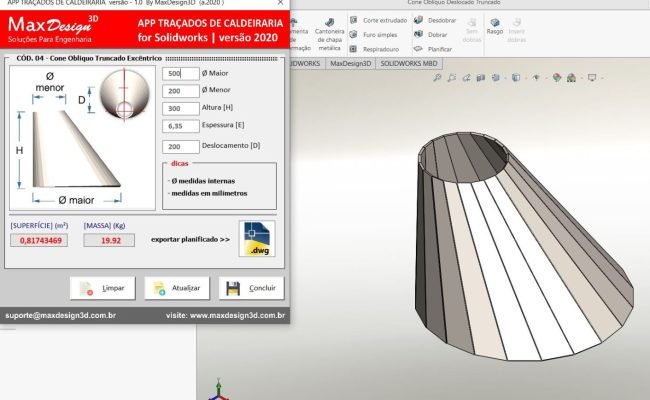Click the View Settings monitor icon
The width and height of the screenshot is (650, 400).
(592, 78)
